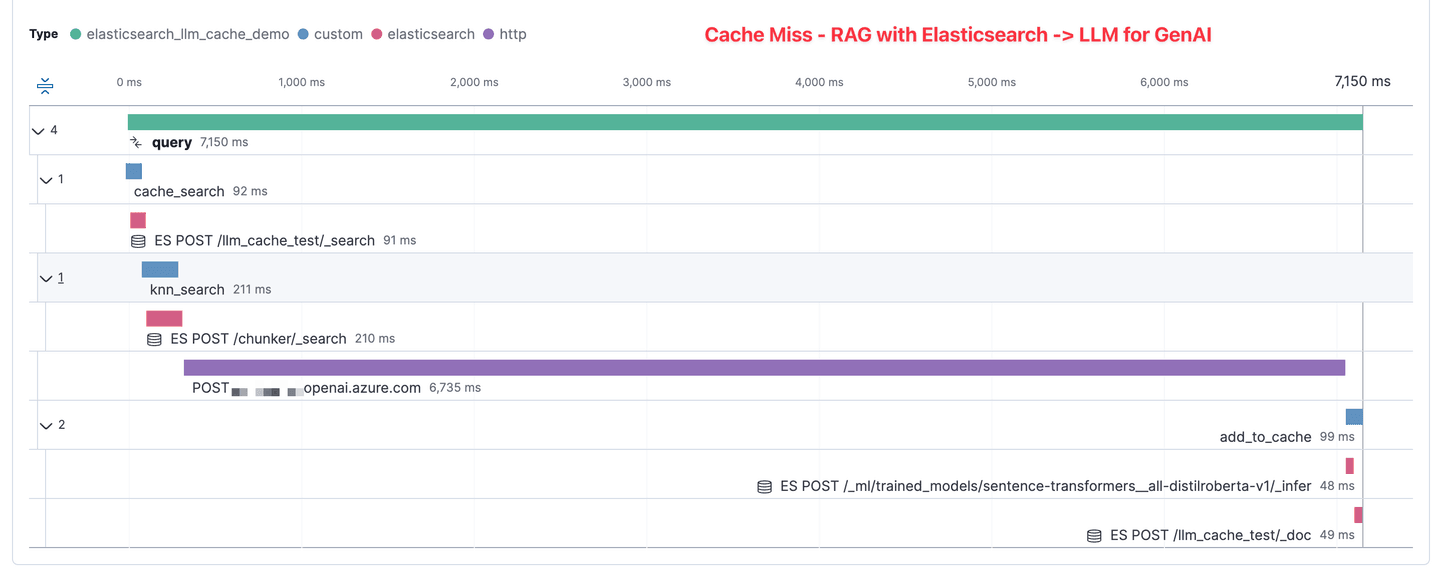Open the knn_search span label
Screen dimensions: 1440x568
[x=187, y=290]
